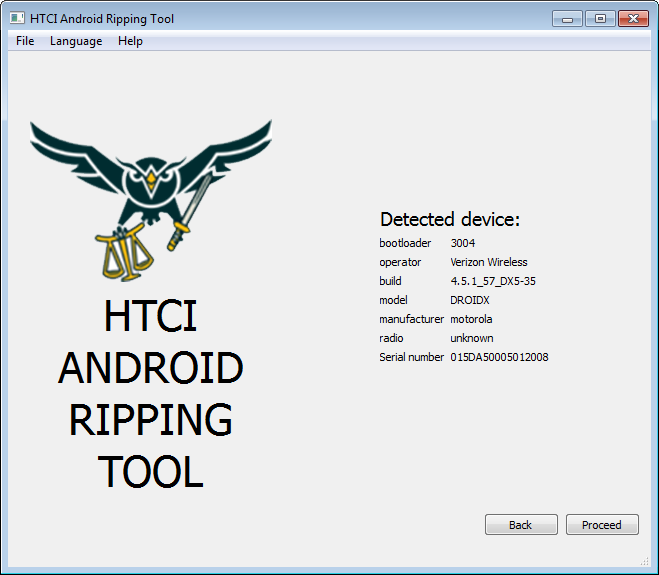Select the radio value unknown
This screenshot has height=575, width=659.
472,338
